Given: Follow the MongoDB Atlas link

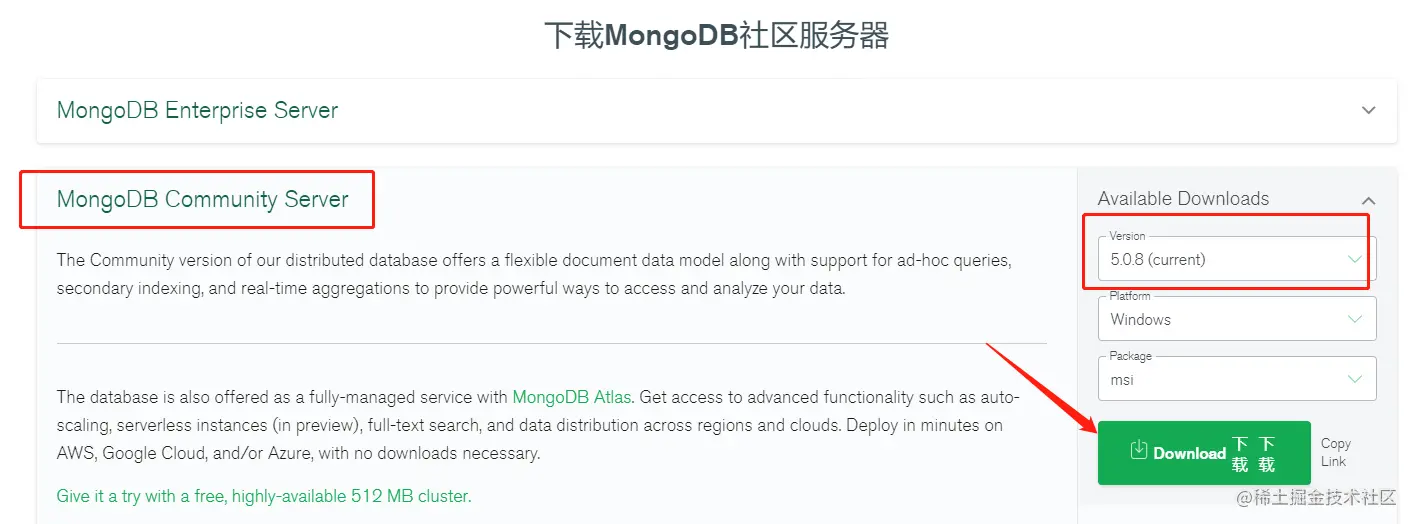Looking at the screenshot, I should click(x=571, y=397).
